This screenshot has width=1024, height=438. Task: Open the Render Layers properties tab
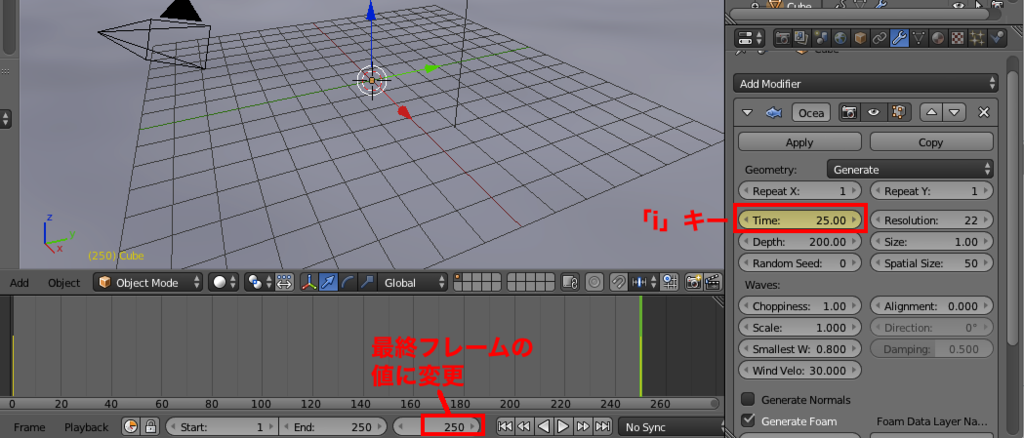coord(802,38)
